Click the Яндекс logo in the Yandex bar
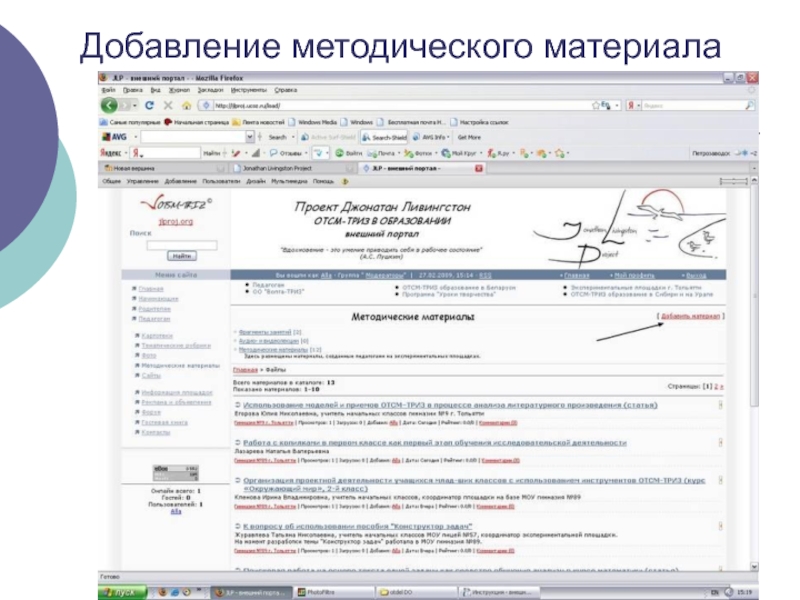Image resolution: width=800 pixels, height=600 pixels. [x=110, y=153]
